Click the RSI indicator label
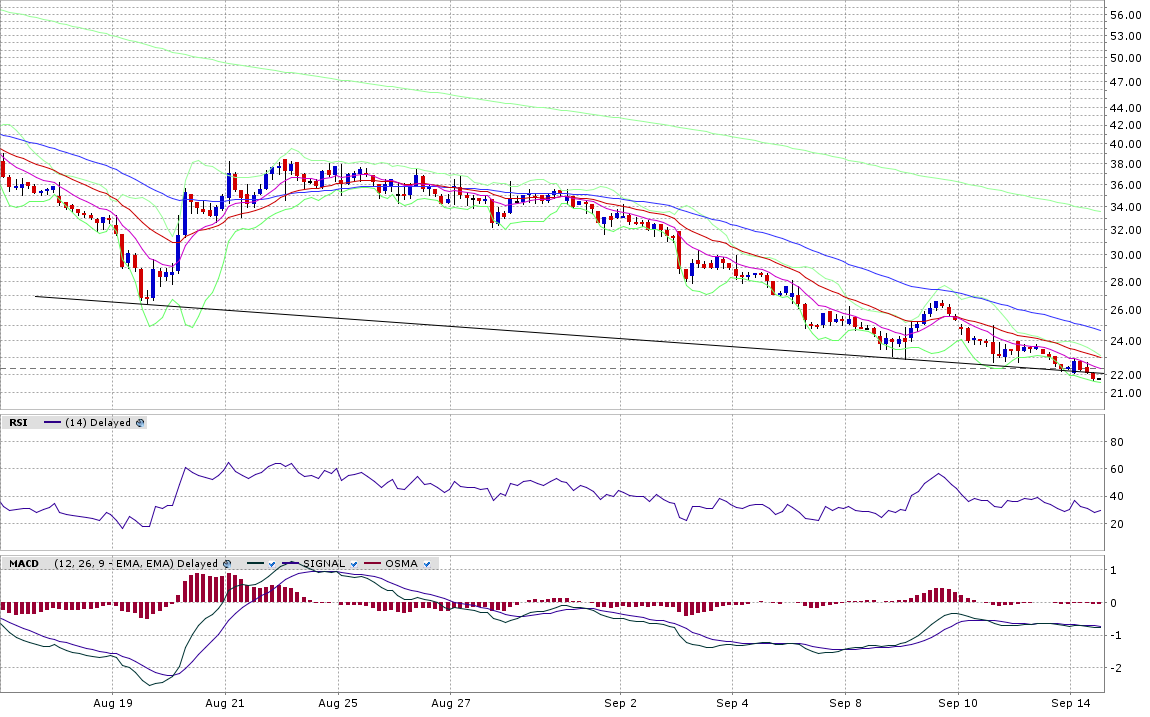 (18, 423)
